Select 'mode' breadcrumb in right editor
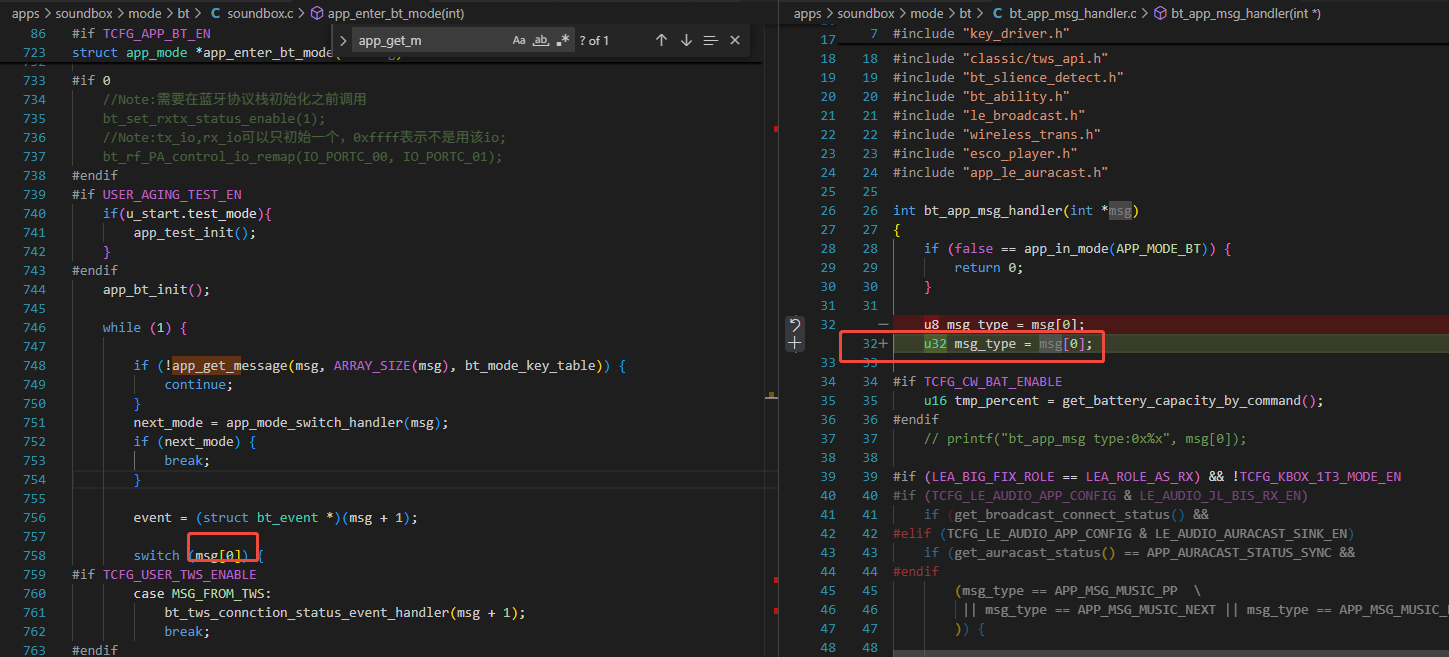The height and width of the screenshot is (657, 1449). pyautogui.click(x=927, y=14)
